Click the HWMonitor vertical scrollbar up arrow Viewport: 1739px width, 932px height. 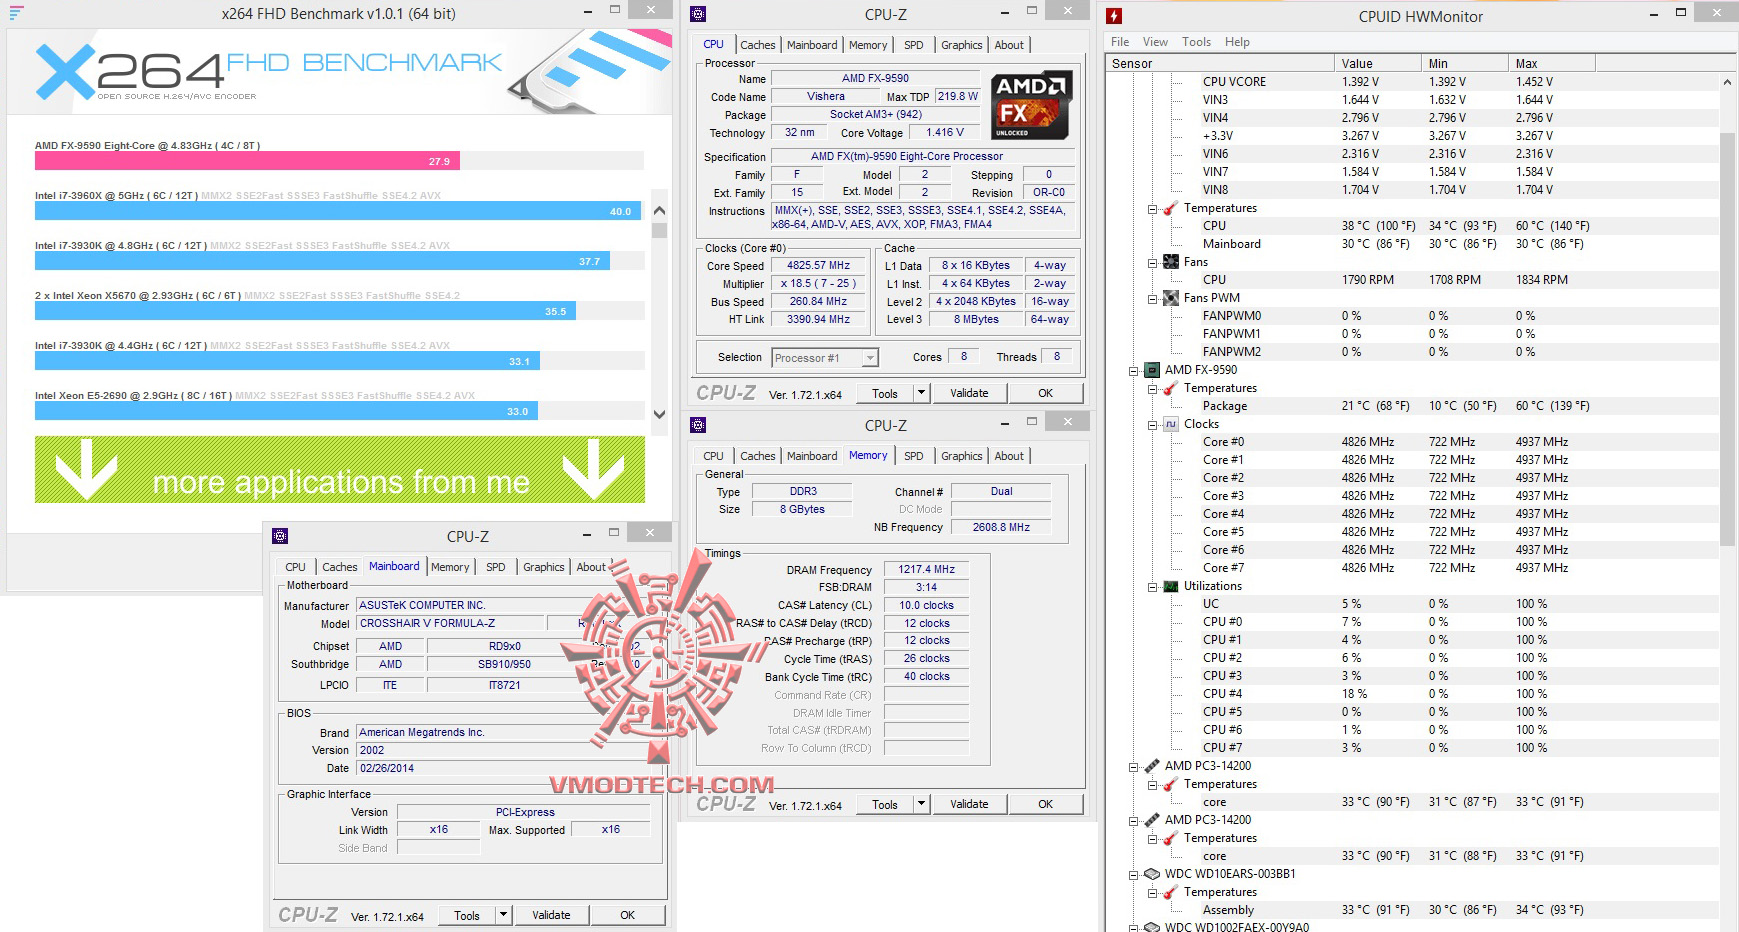coord(1727,82)
